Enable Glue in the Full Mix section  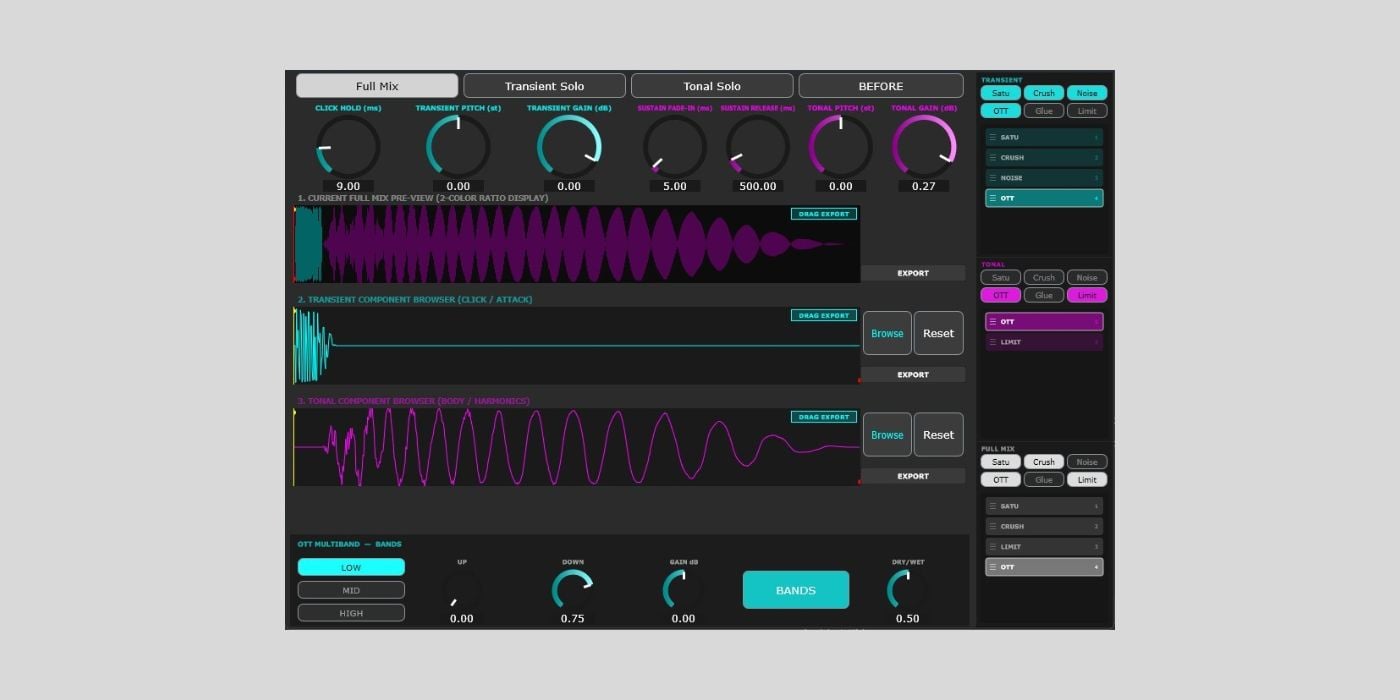[1044, 480]
